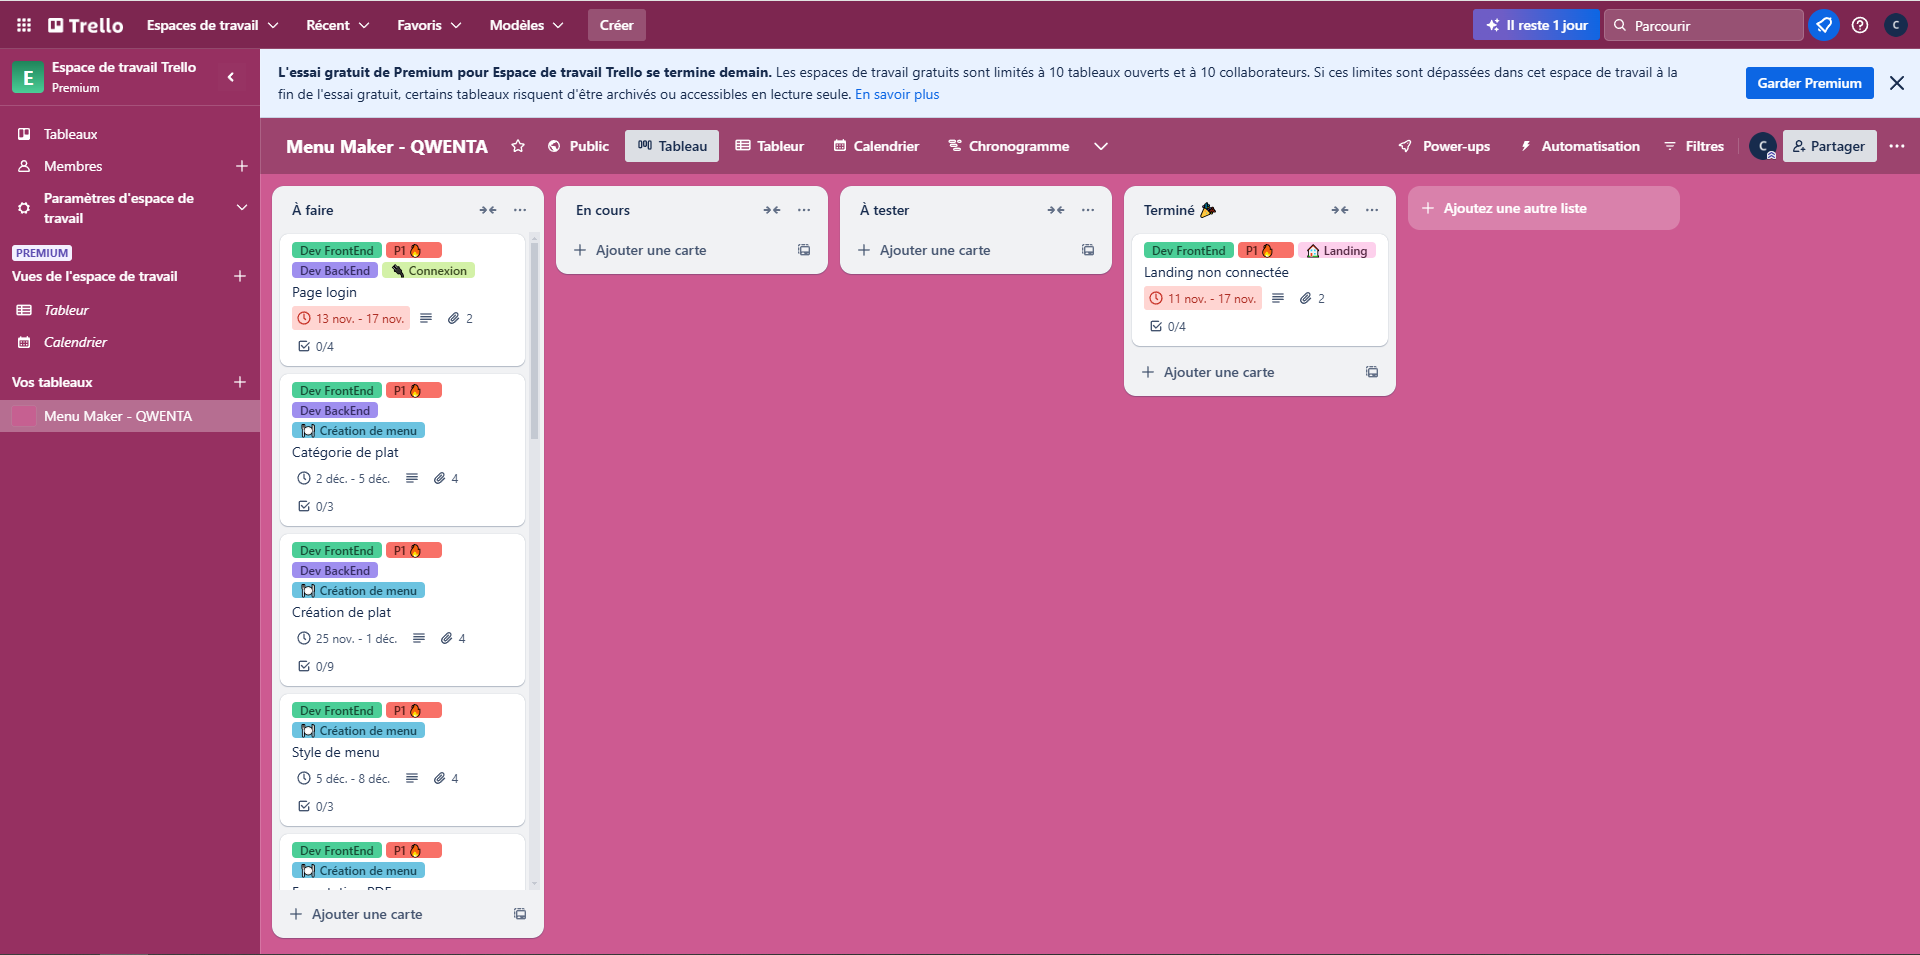Collapse the workspace sidebar
Viewport: 1920px width, 955px height.
pyautogui.click(x=231, y=77)
